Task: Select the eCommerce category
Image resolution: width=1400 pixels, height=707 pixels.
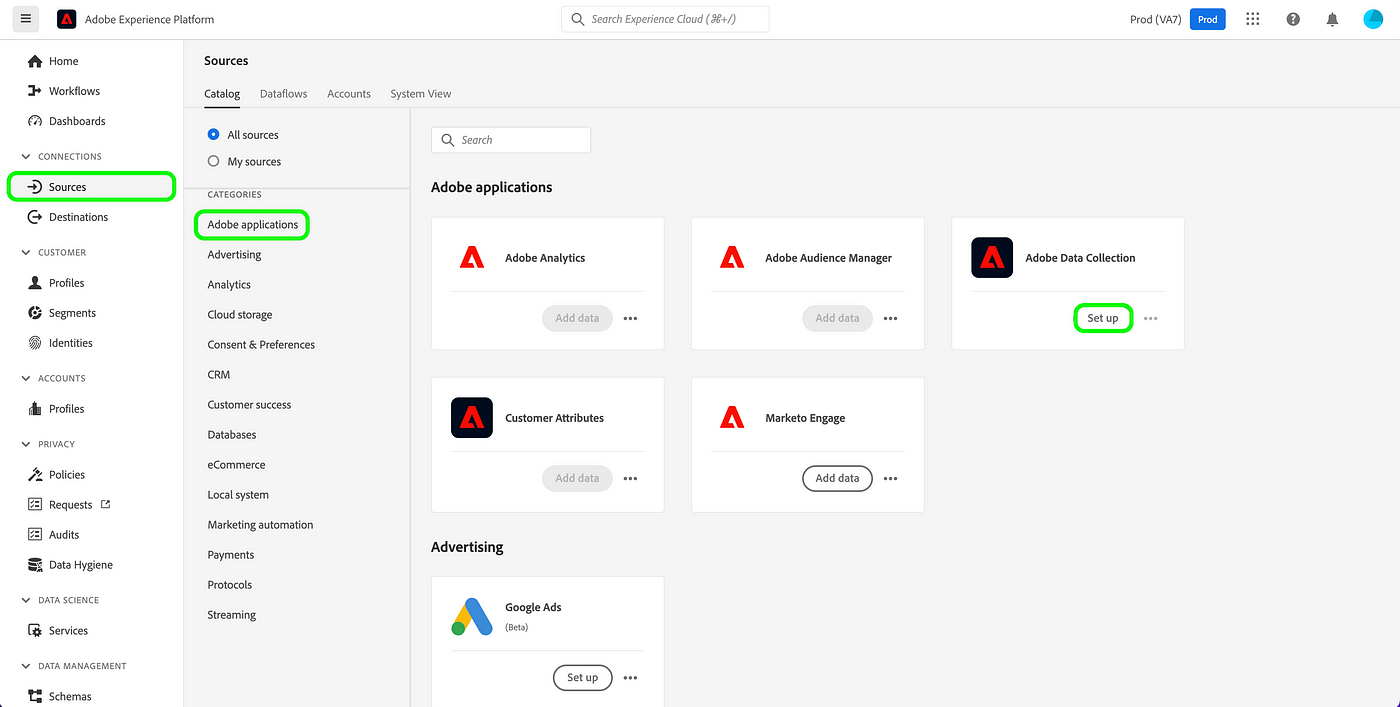Action: [237, 465]
